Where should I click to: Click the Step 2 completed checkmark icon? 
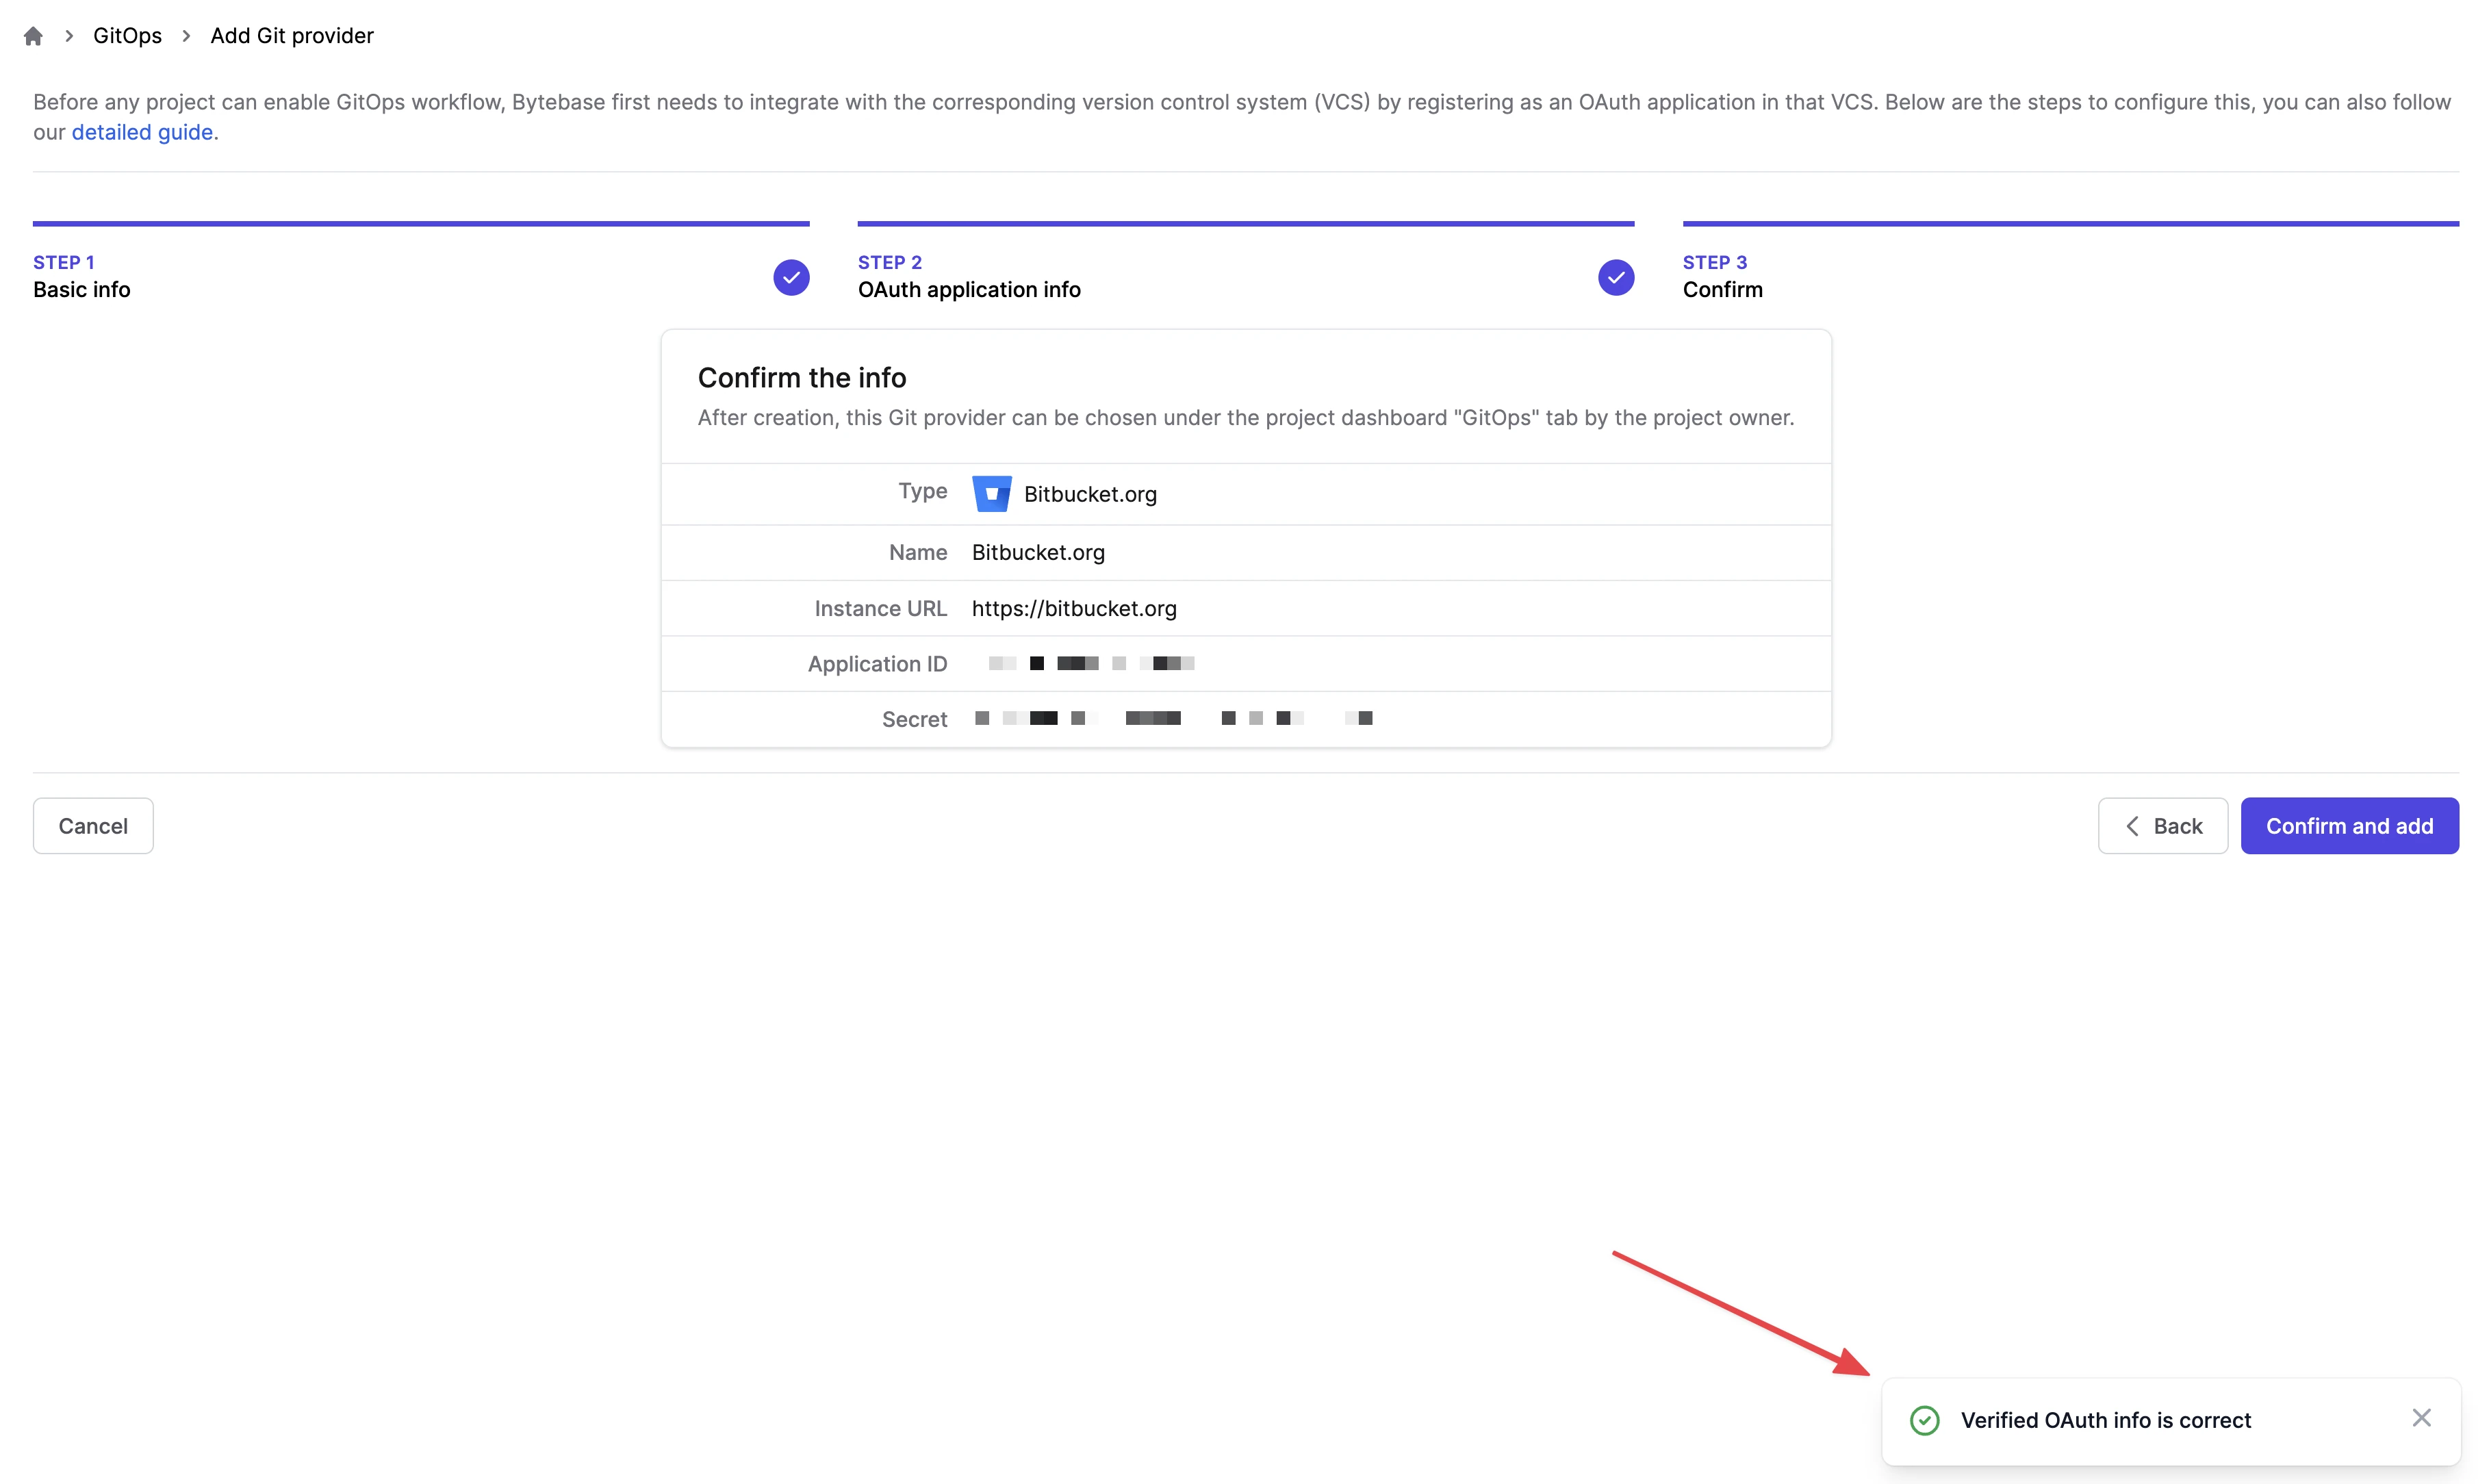point(1616,277)
